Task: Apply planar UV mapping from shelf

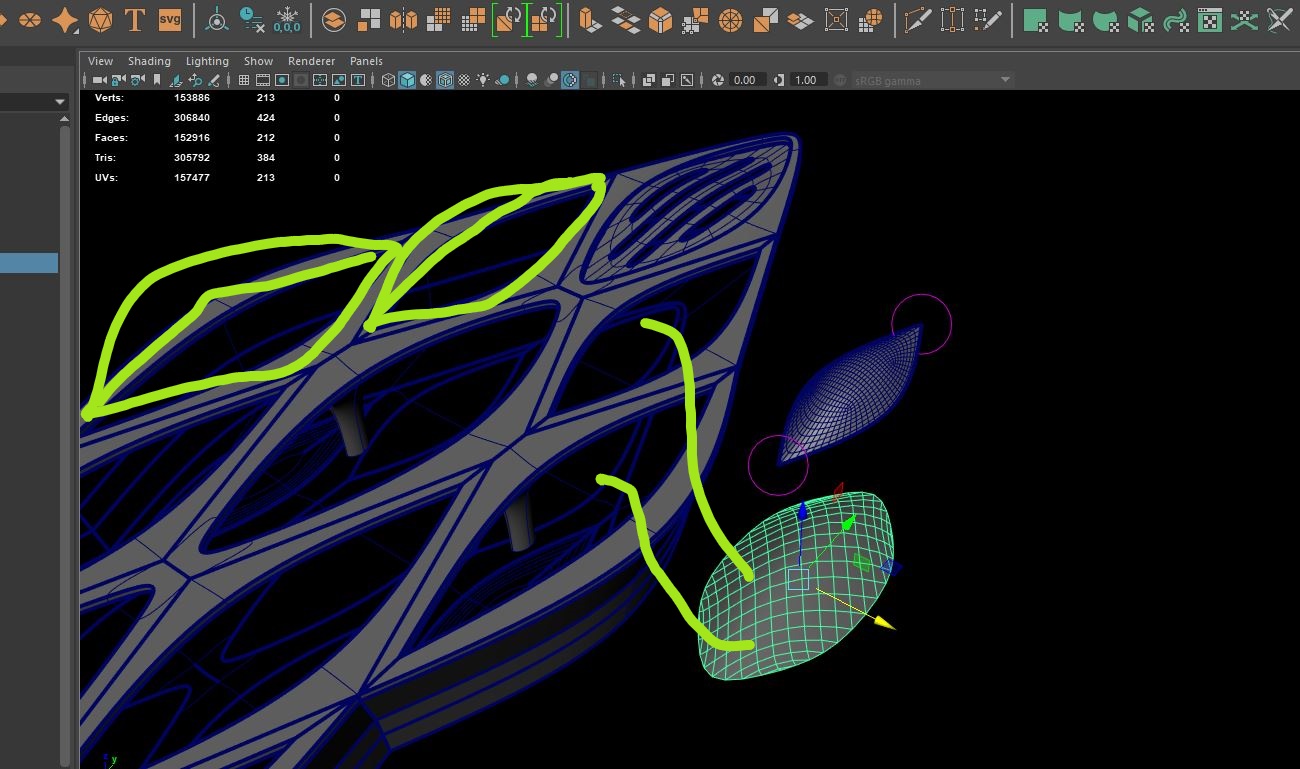Action: click(1036, 19)
